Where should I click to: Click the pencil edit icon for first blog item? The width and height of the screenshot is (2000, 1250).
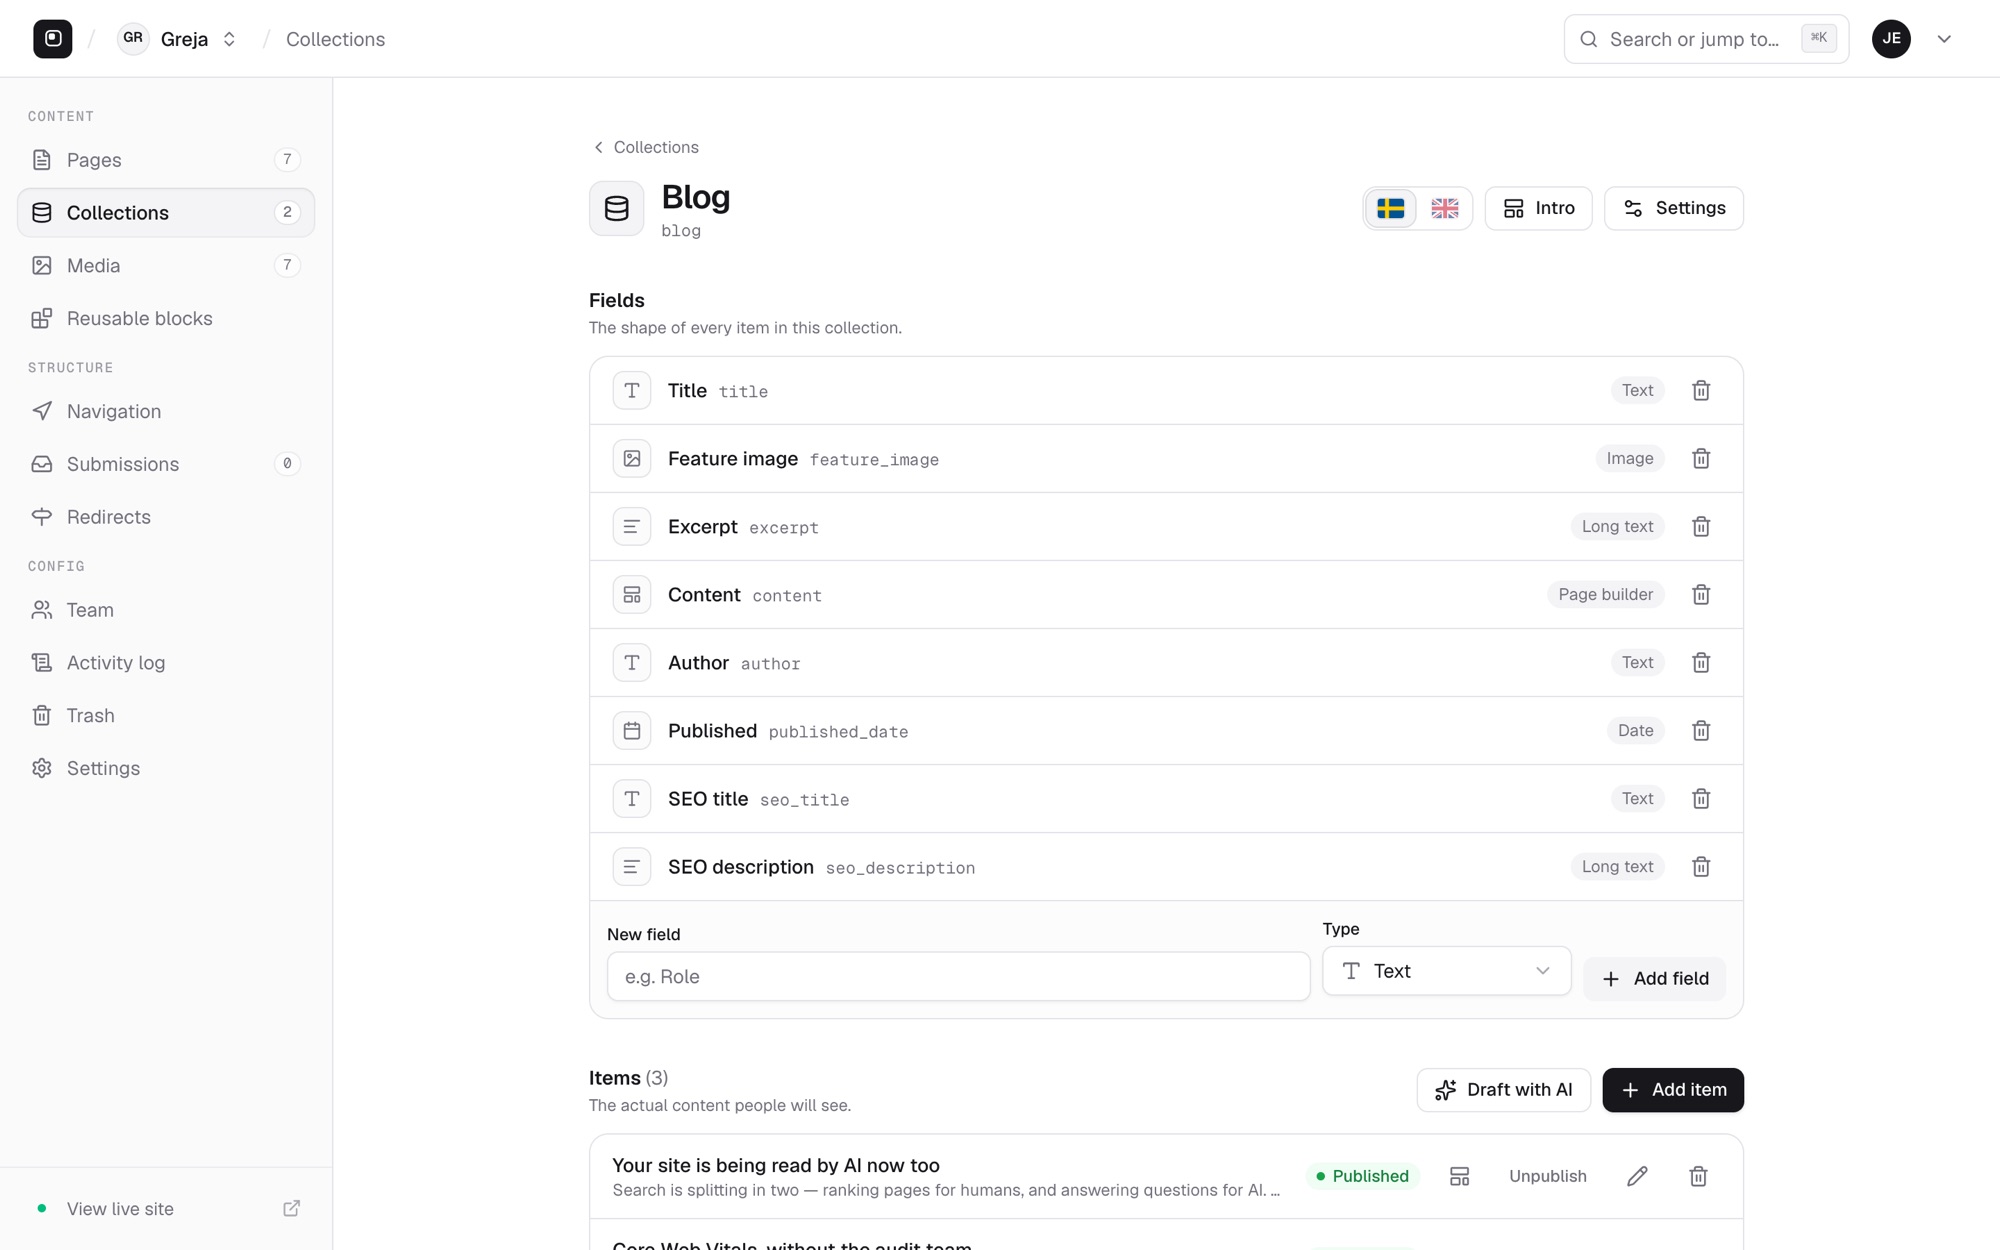(x=1637, y=1176)
